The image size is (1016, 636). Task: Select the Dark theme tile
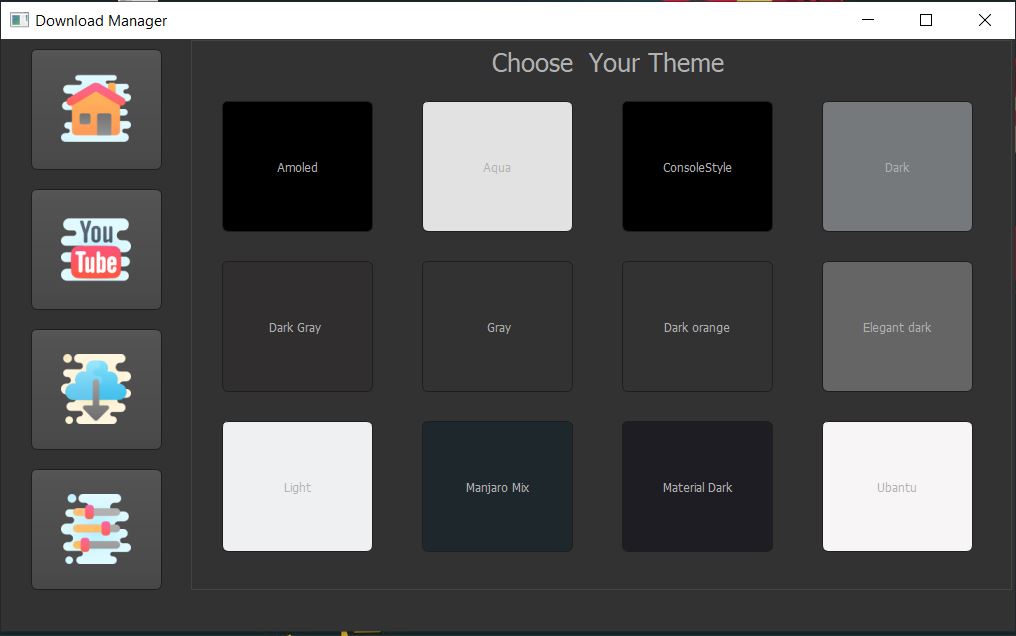click(x=897, y=166)
